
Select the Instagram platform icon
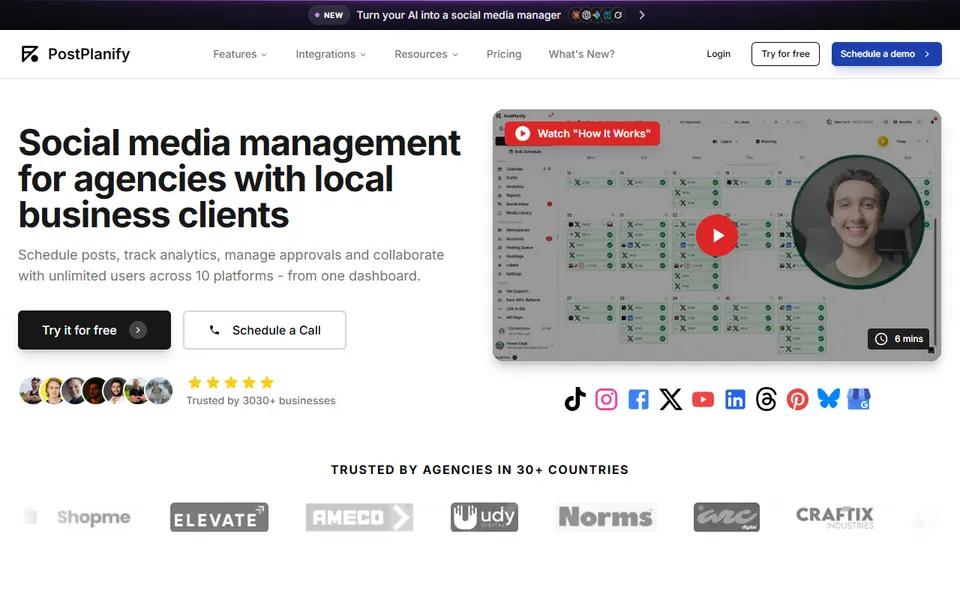606,399
